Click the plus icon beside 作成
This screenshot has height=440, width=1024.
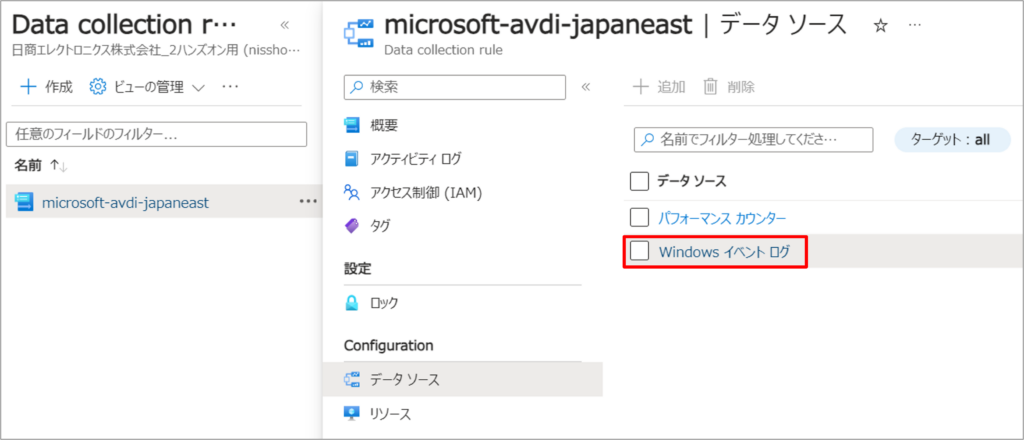(x=29, y=87)
